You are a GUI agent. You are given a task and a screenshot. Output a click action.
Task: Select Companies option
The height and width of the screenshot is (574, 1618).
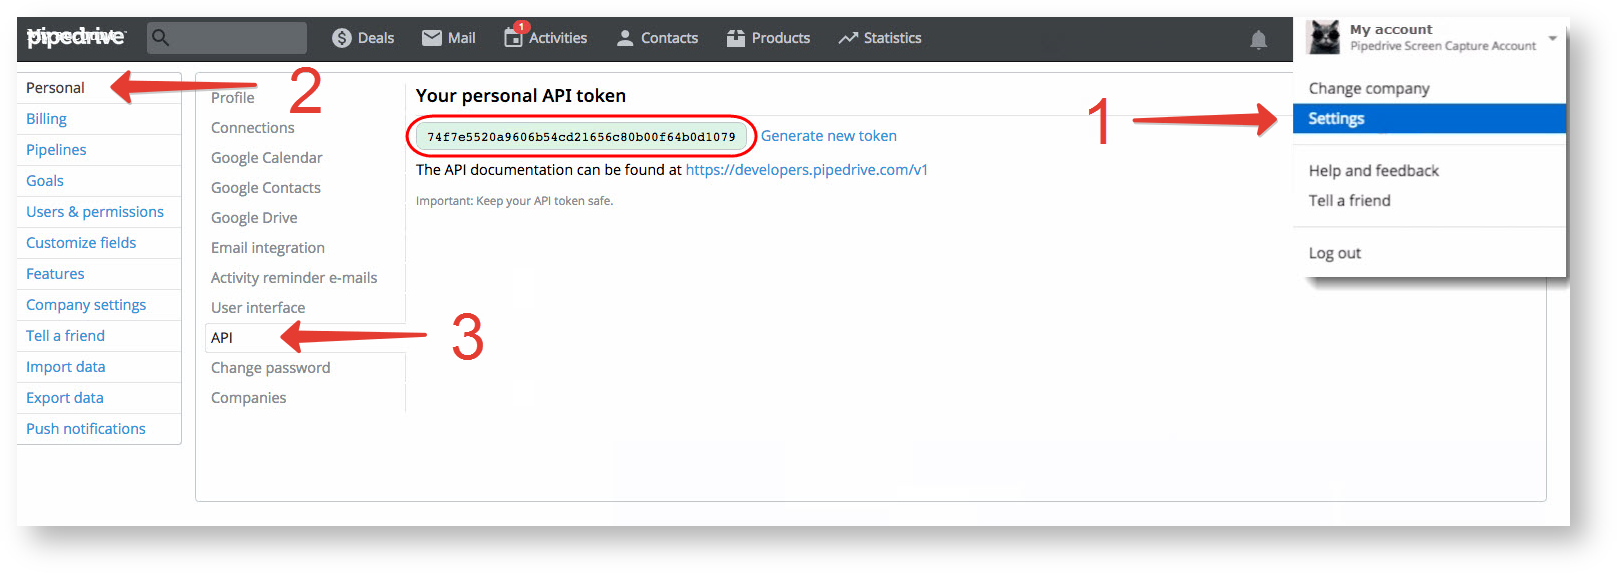click(x=249, y=398)
